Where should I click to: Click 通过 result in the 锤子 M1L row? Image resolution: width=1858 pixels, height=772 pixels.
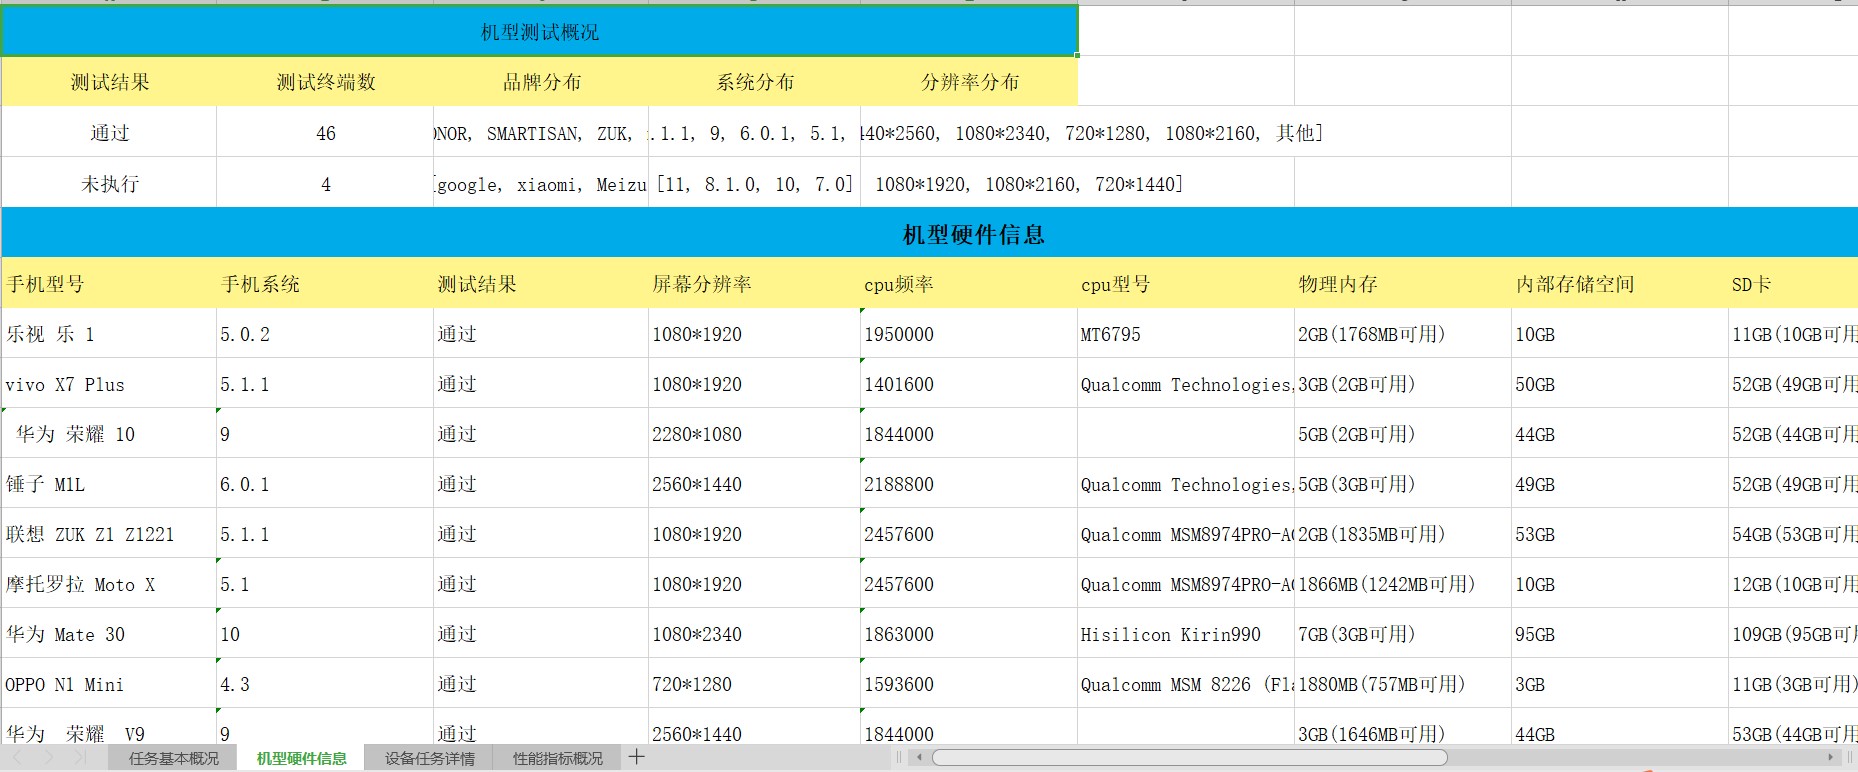point(541,484)
